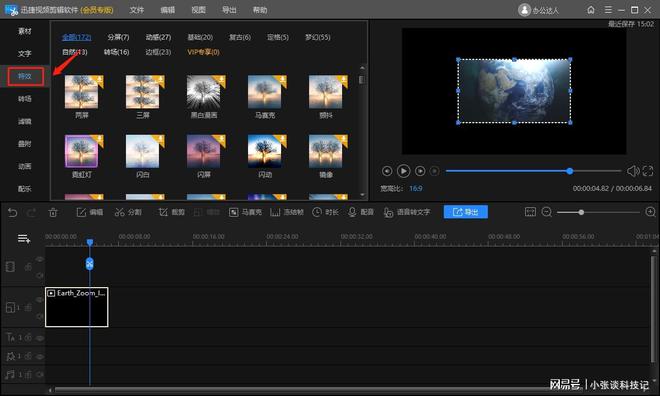Click the blue 导出 export button

466,212
